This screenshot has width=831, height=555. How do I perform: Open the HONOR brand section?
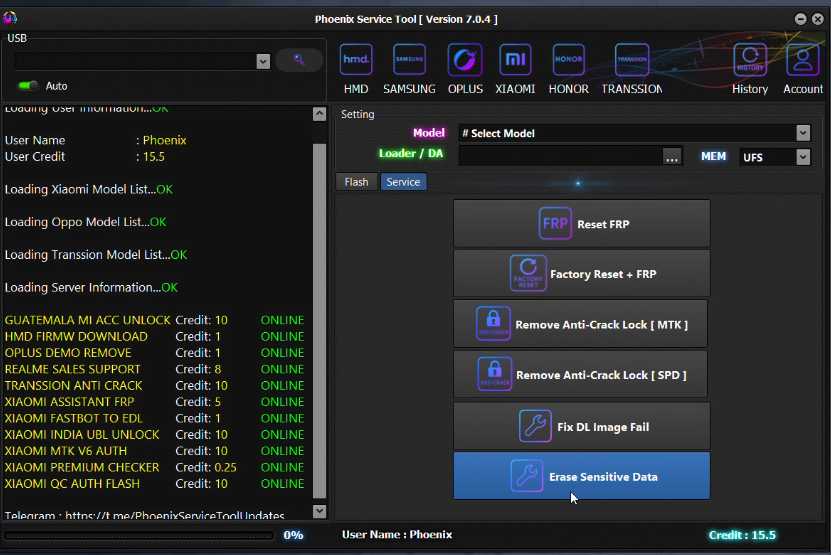568,69
